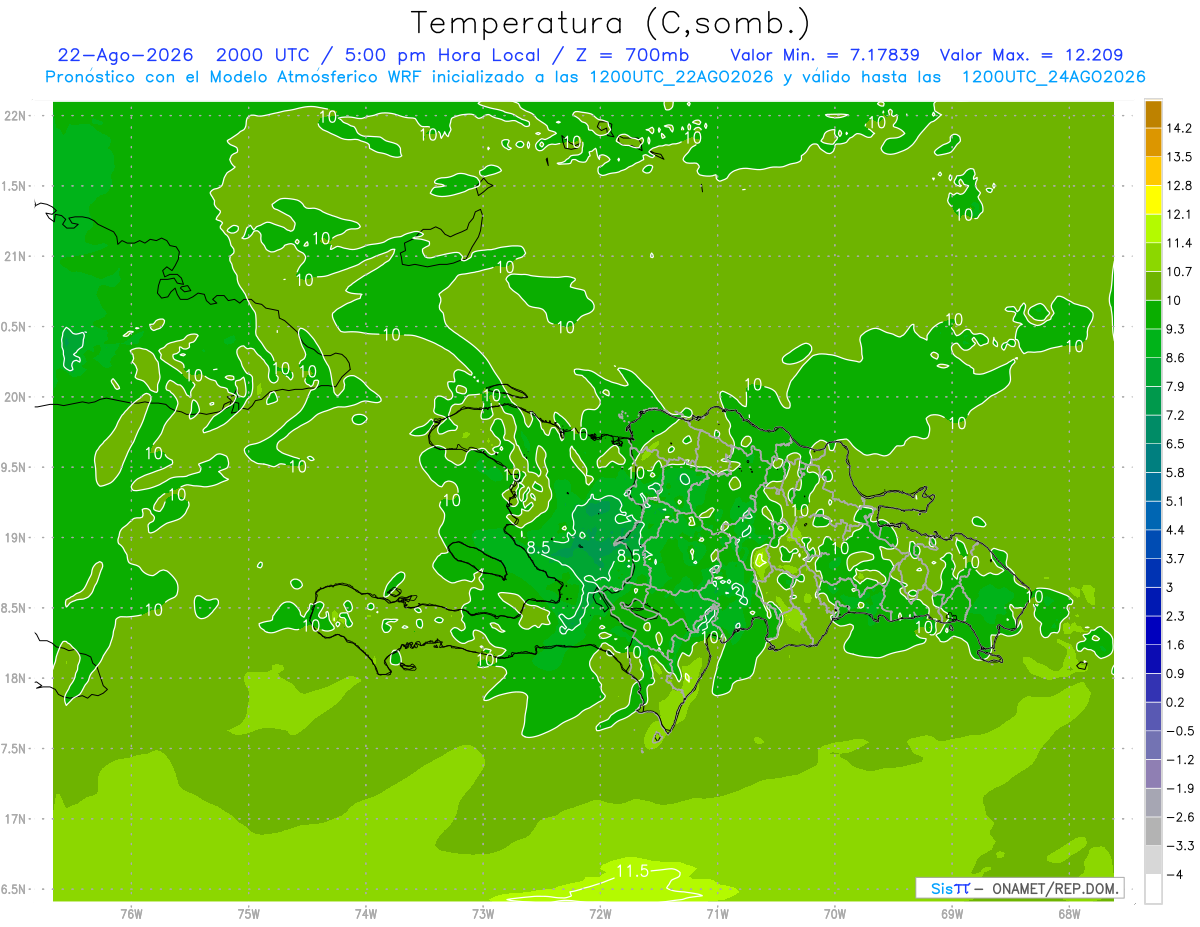Click the 21N latitude axis label
1200x927 pixels.
[15, 256]
